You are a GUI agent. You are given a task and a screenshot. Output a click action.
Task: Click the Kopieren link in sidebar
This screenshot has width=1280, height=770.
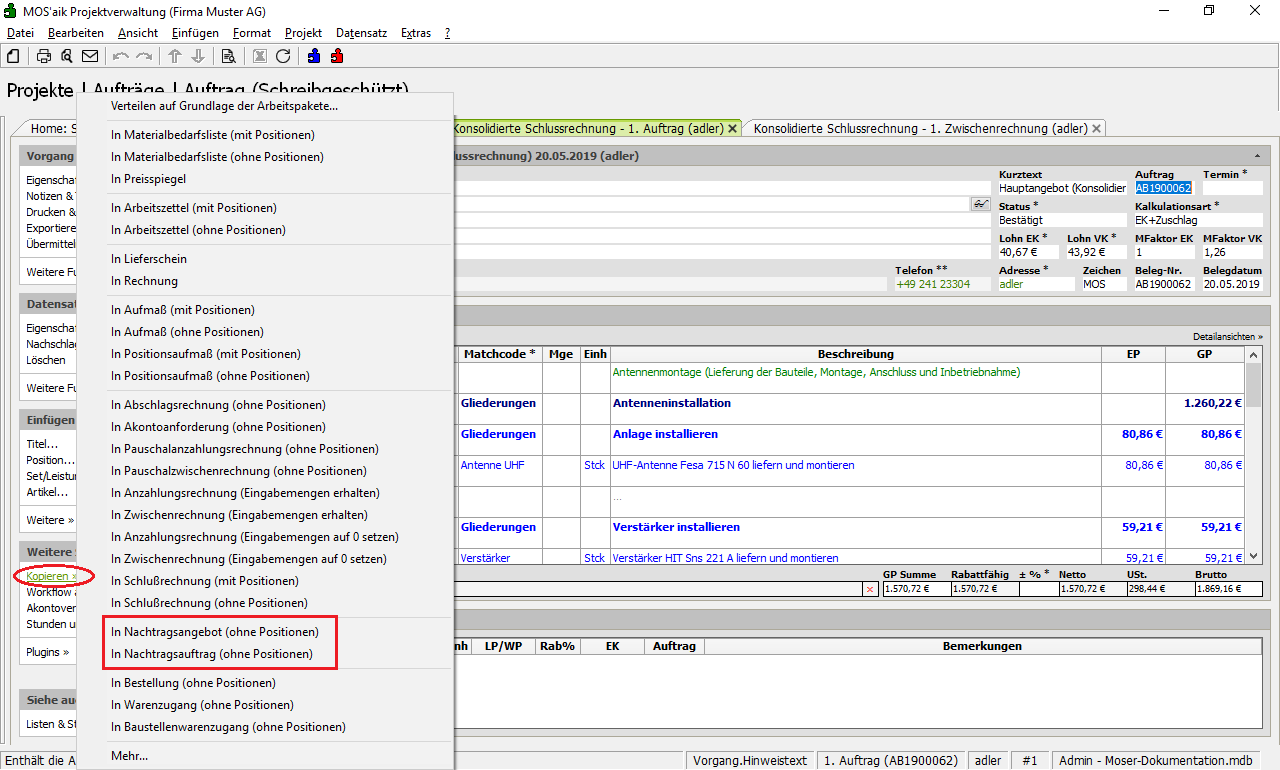pyautogui.click(x=50, y=576)
